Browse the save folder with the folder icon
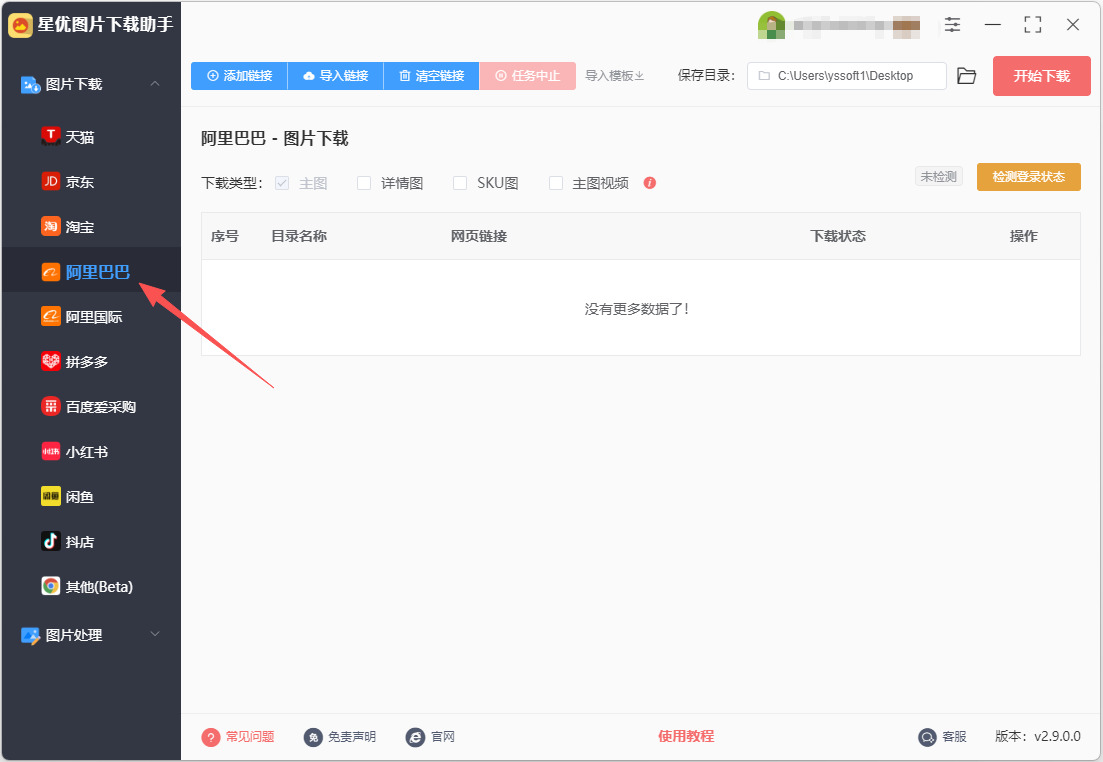Image resolution: width=1103 pixels, height=762 pixels. [x=967, y=76]
